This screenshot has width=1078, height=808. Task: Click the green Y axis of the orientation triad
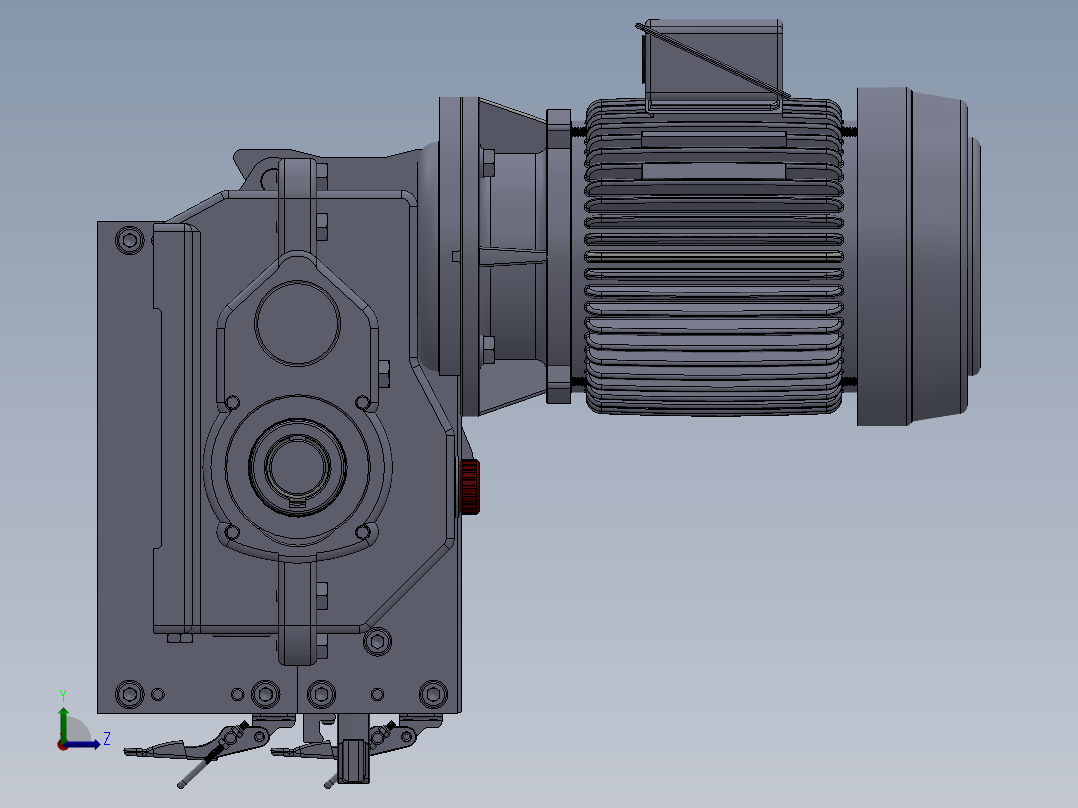pyautogui.click(x=63, y=723)
